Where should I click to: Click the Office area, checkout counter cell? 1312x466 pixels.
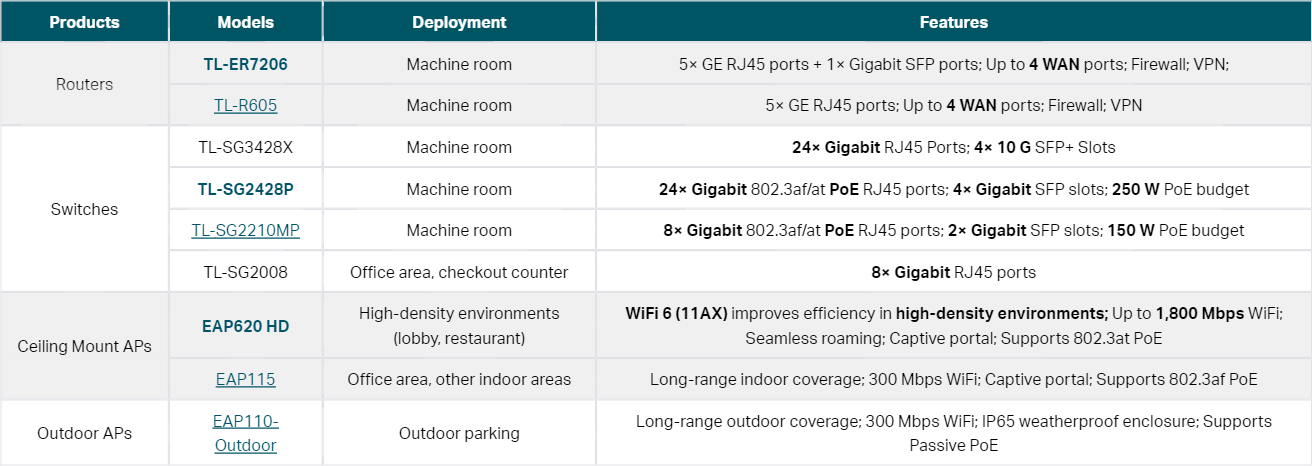click(459, 272)
